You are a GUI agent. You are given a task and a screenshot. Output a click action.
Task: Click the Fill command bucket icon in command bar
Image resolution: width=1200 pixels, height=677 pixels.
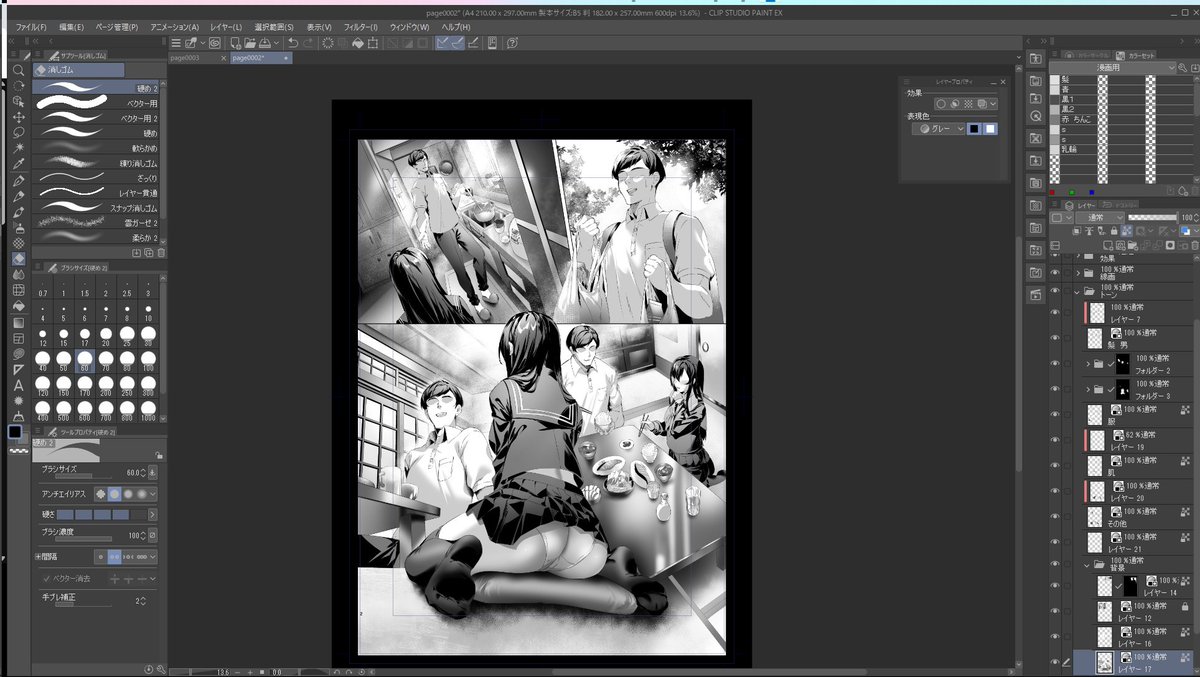pyautogui.click(x=358, y=43)
